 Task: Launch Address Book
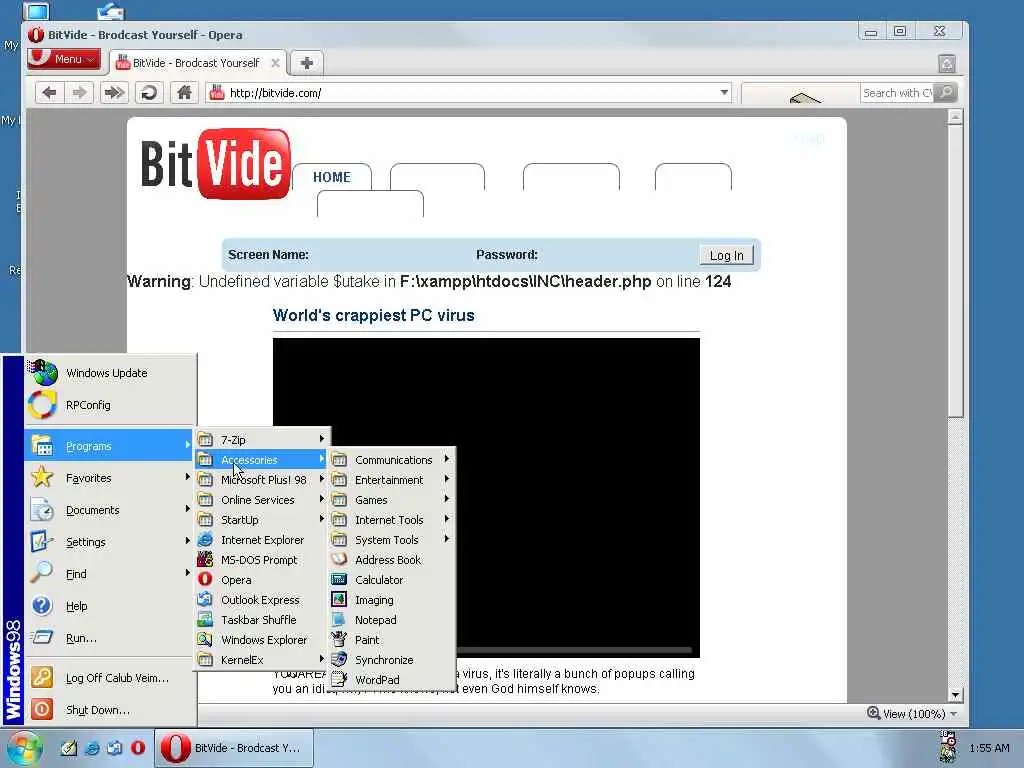392,560
